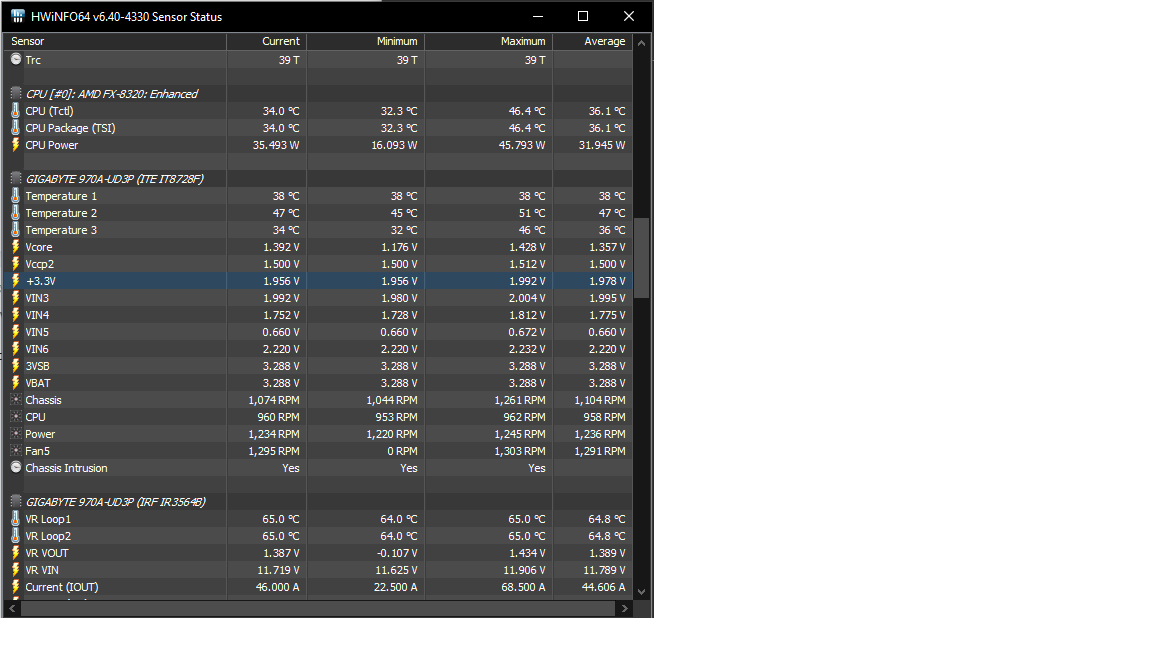This screenshot has width=1152, height=648.
Task: Click the horizontal scrollbar right arrow
Action: point(624,608)
